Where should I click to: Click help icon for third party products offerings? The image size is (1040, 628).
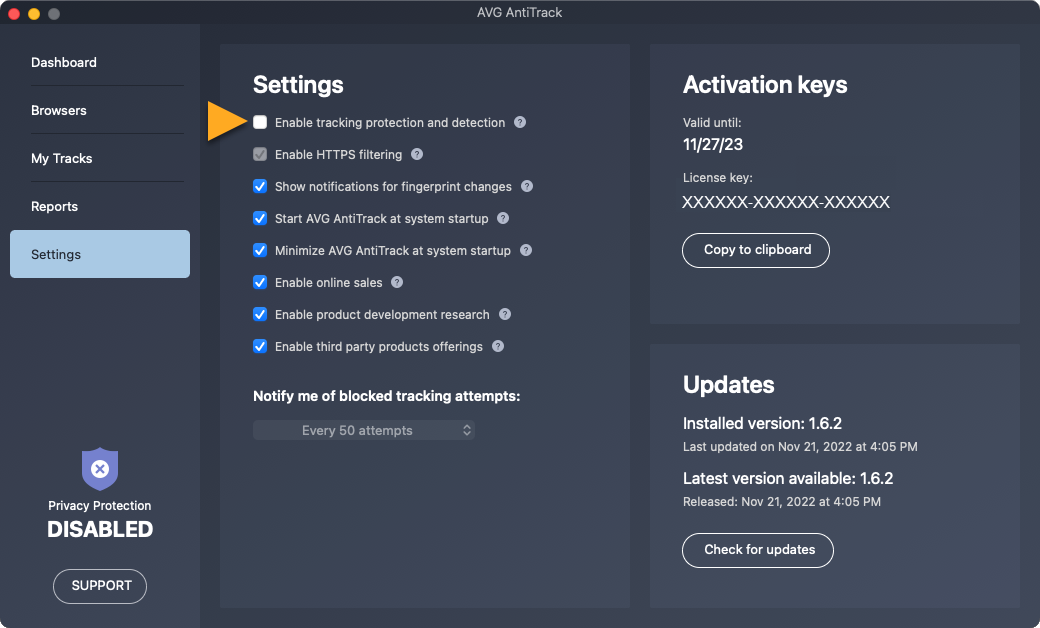pyautogui.click(x=498, y=347)
